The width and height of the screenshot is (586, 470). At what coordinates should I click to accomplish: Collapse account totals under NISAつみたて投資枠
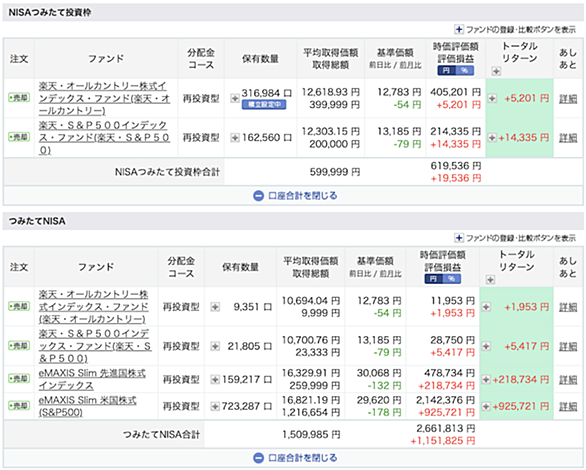(x=295, y=195)
